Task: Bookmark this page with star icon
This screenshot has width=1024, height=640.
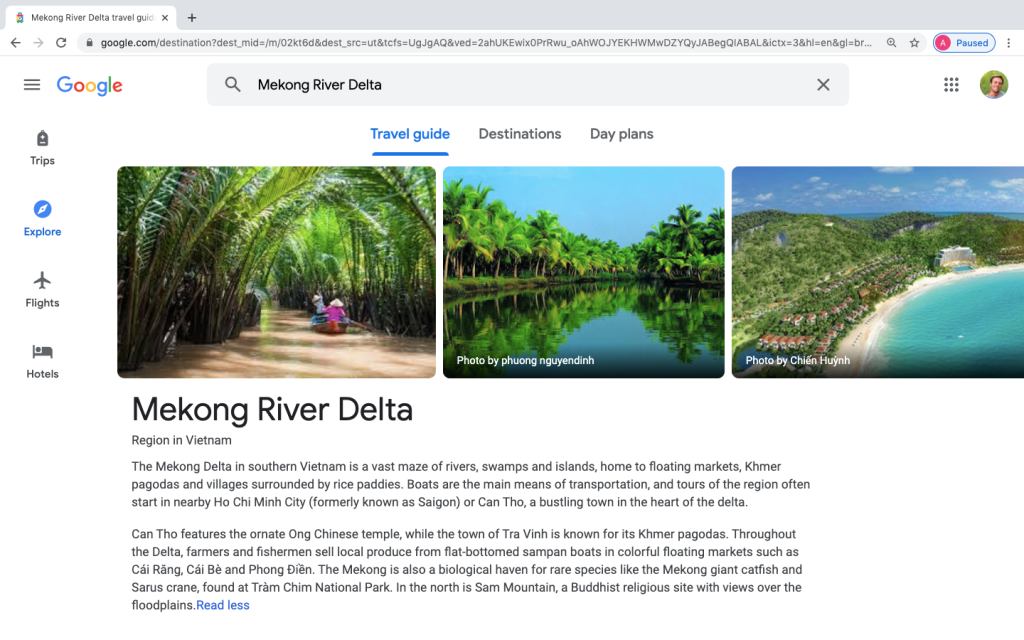Action: tap(914, 43)
